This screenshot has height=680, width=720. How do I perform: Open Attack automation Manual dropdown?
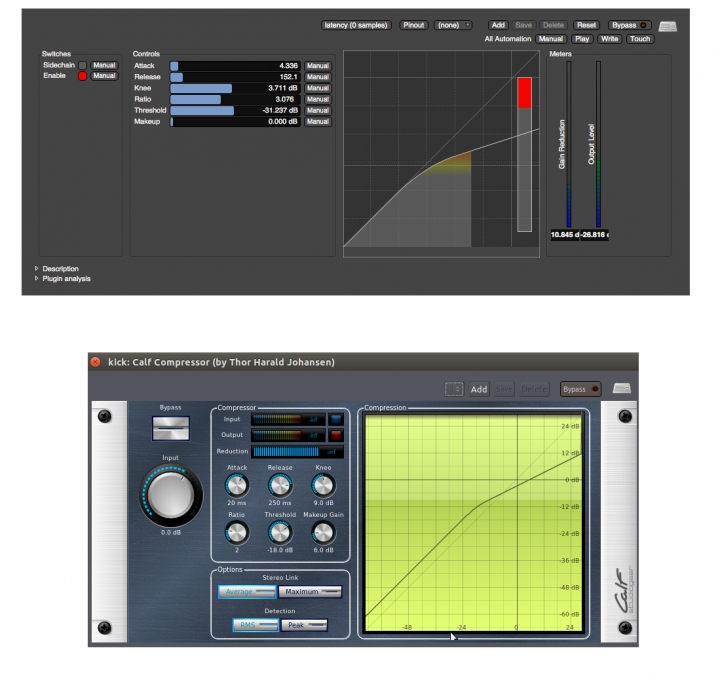(317, 66)
